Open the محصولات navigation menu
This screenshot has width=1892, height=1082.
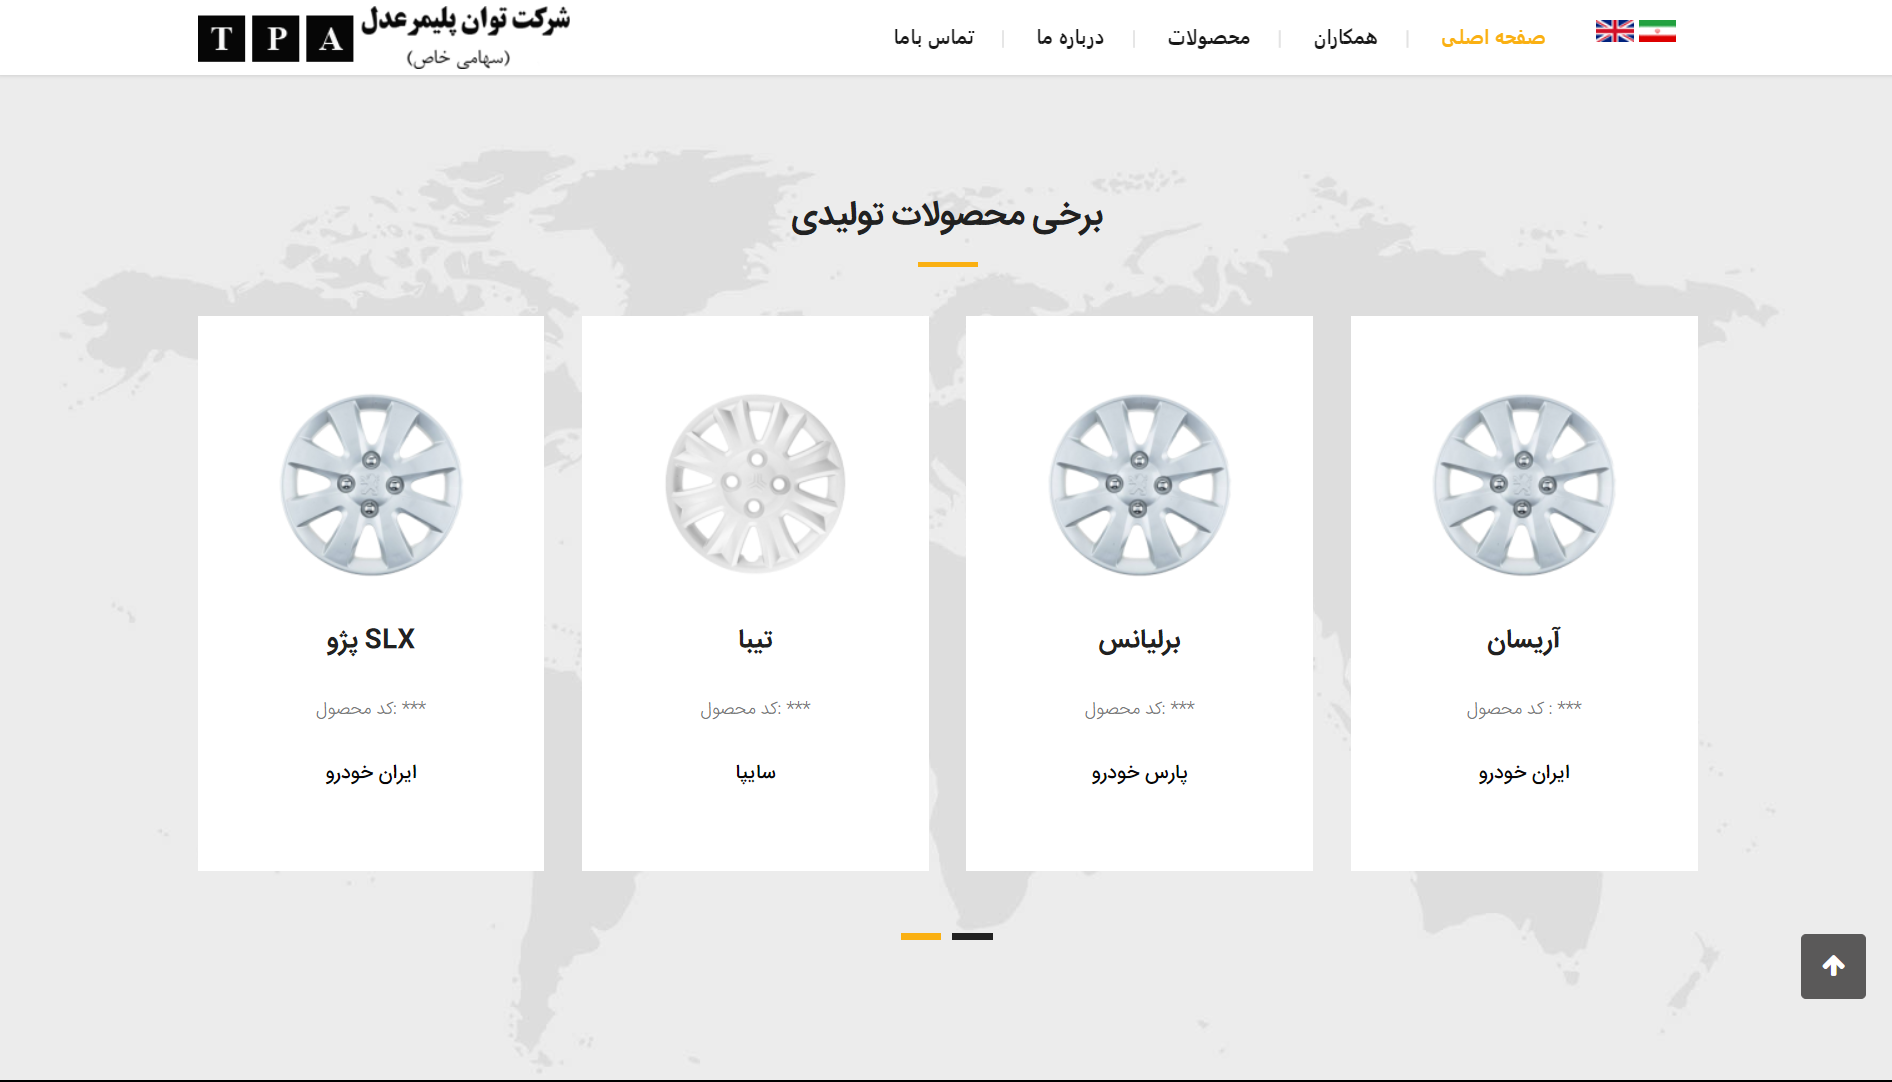coord(1208,38)
